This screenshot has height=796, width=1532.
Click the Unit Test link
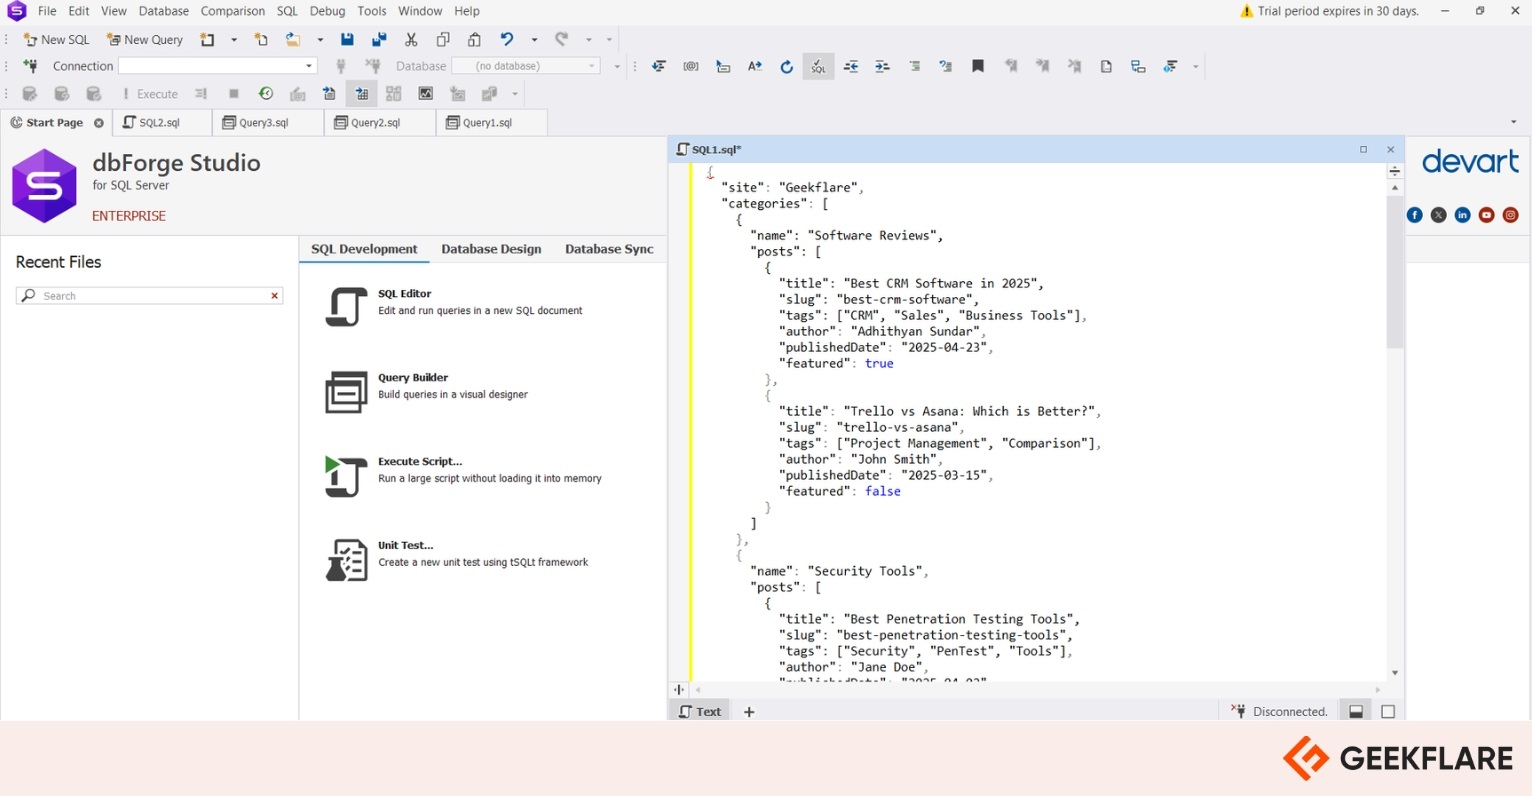[x=406, y=546]
